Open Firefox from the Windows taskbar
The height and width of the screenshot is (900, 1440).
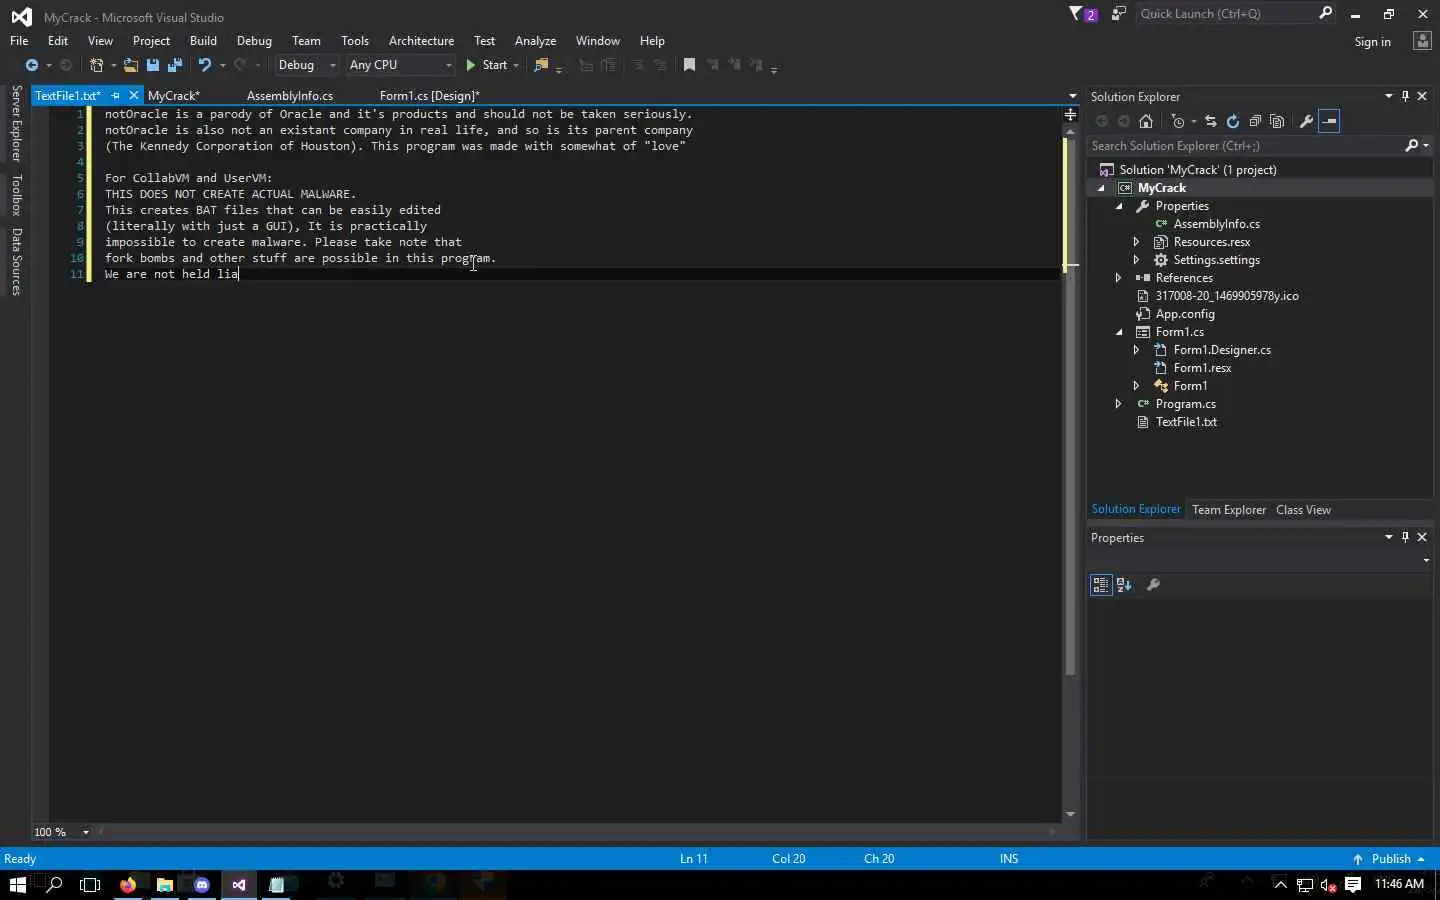(128, 884)
